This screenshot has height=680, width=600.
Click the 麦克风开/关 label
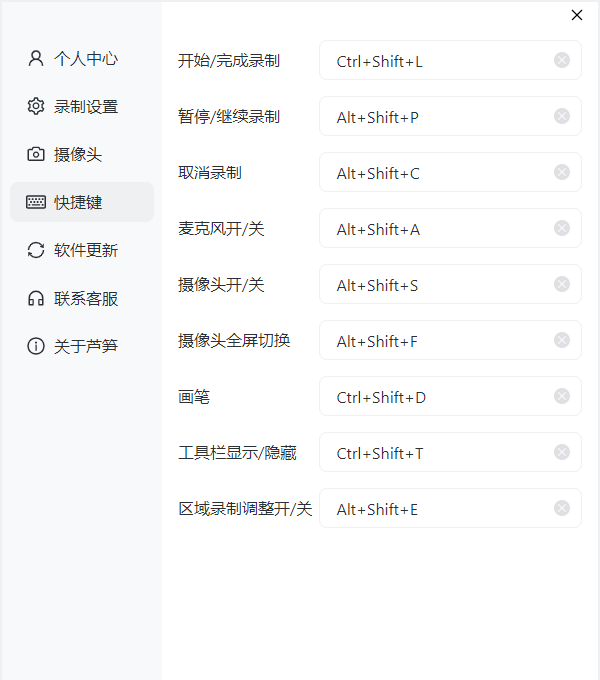221,229
